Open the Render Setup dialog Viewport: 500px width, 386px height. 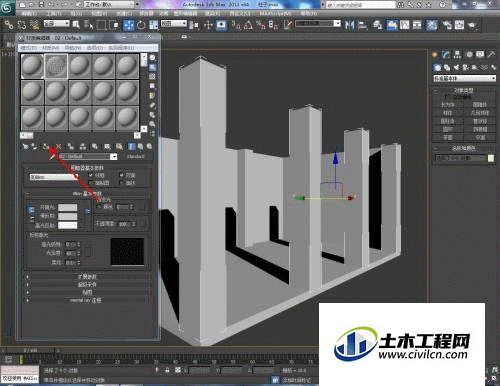pos(447,25)
